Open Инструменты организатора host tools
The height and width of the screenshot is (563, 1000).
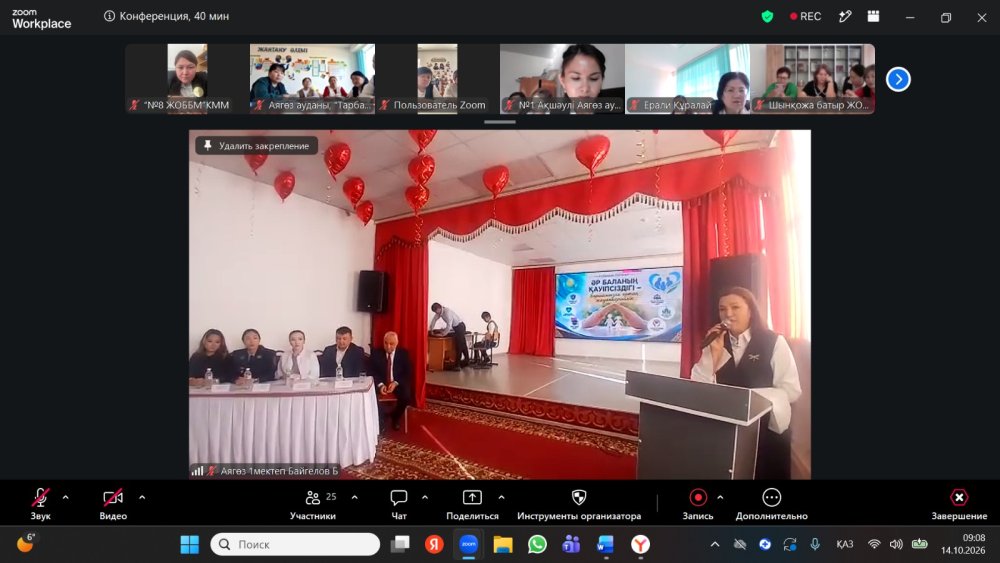click(x=579, y=504)
